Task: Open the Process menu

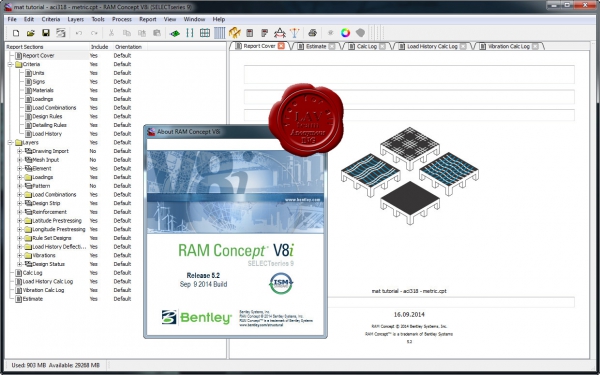Action: (x=122, y=19)
